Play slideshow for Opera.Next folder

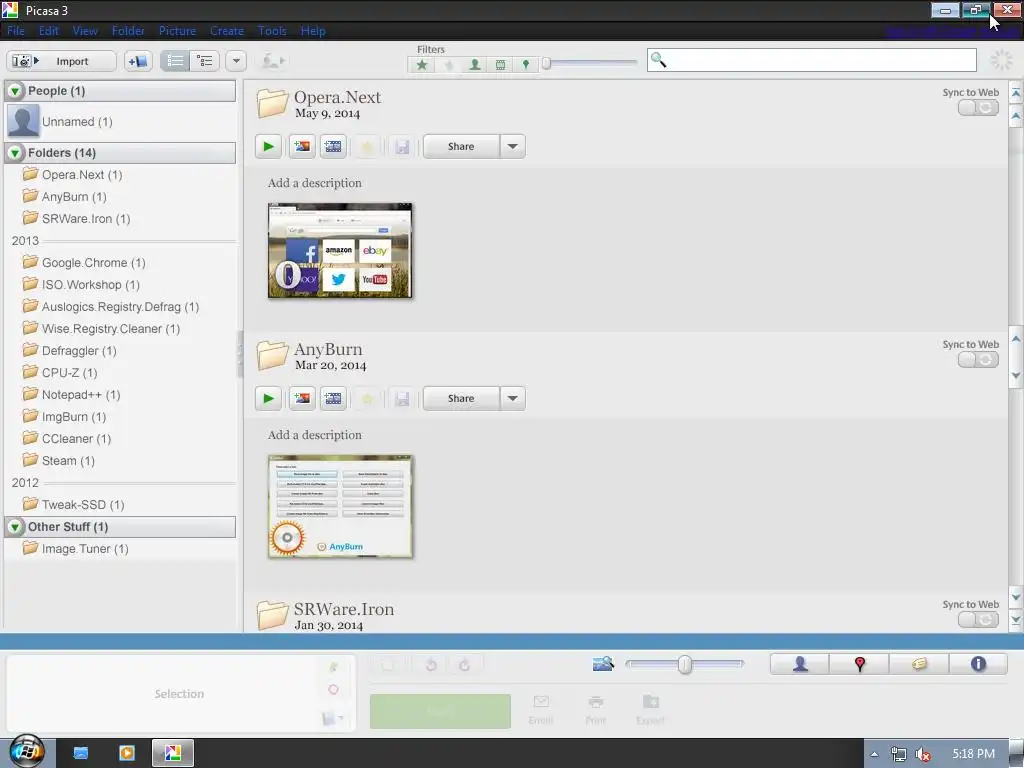pyautogui.click(x=268, y=146)
